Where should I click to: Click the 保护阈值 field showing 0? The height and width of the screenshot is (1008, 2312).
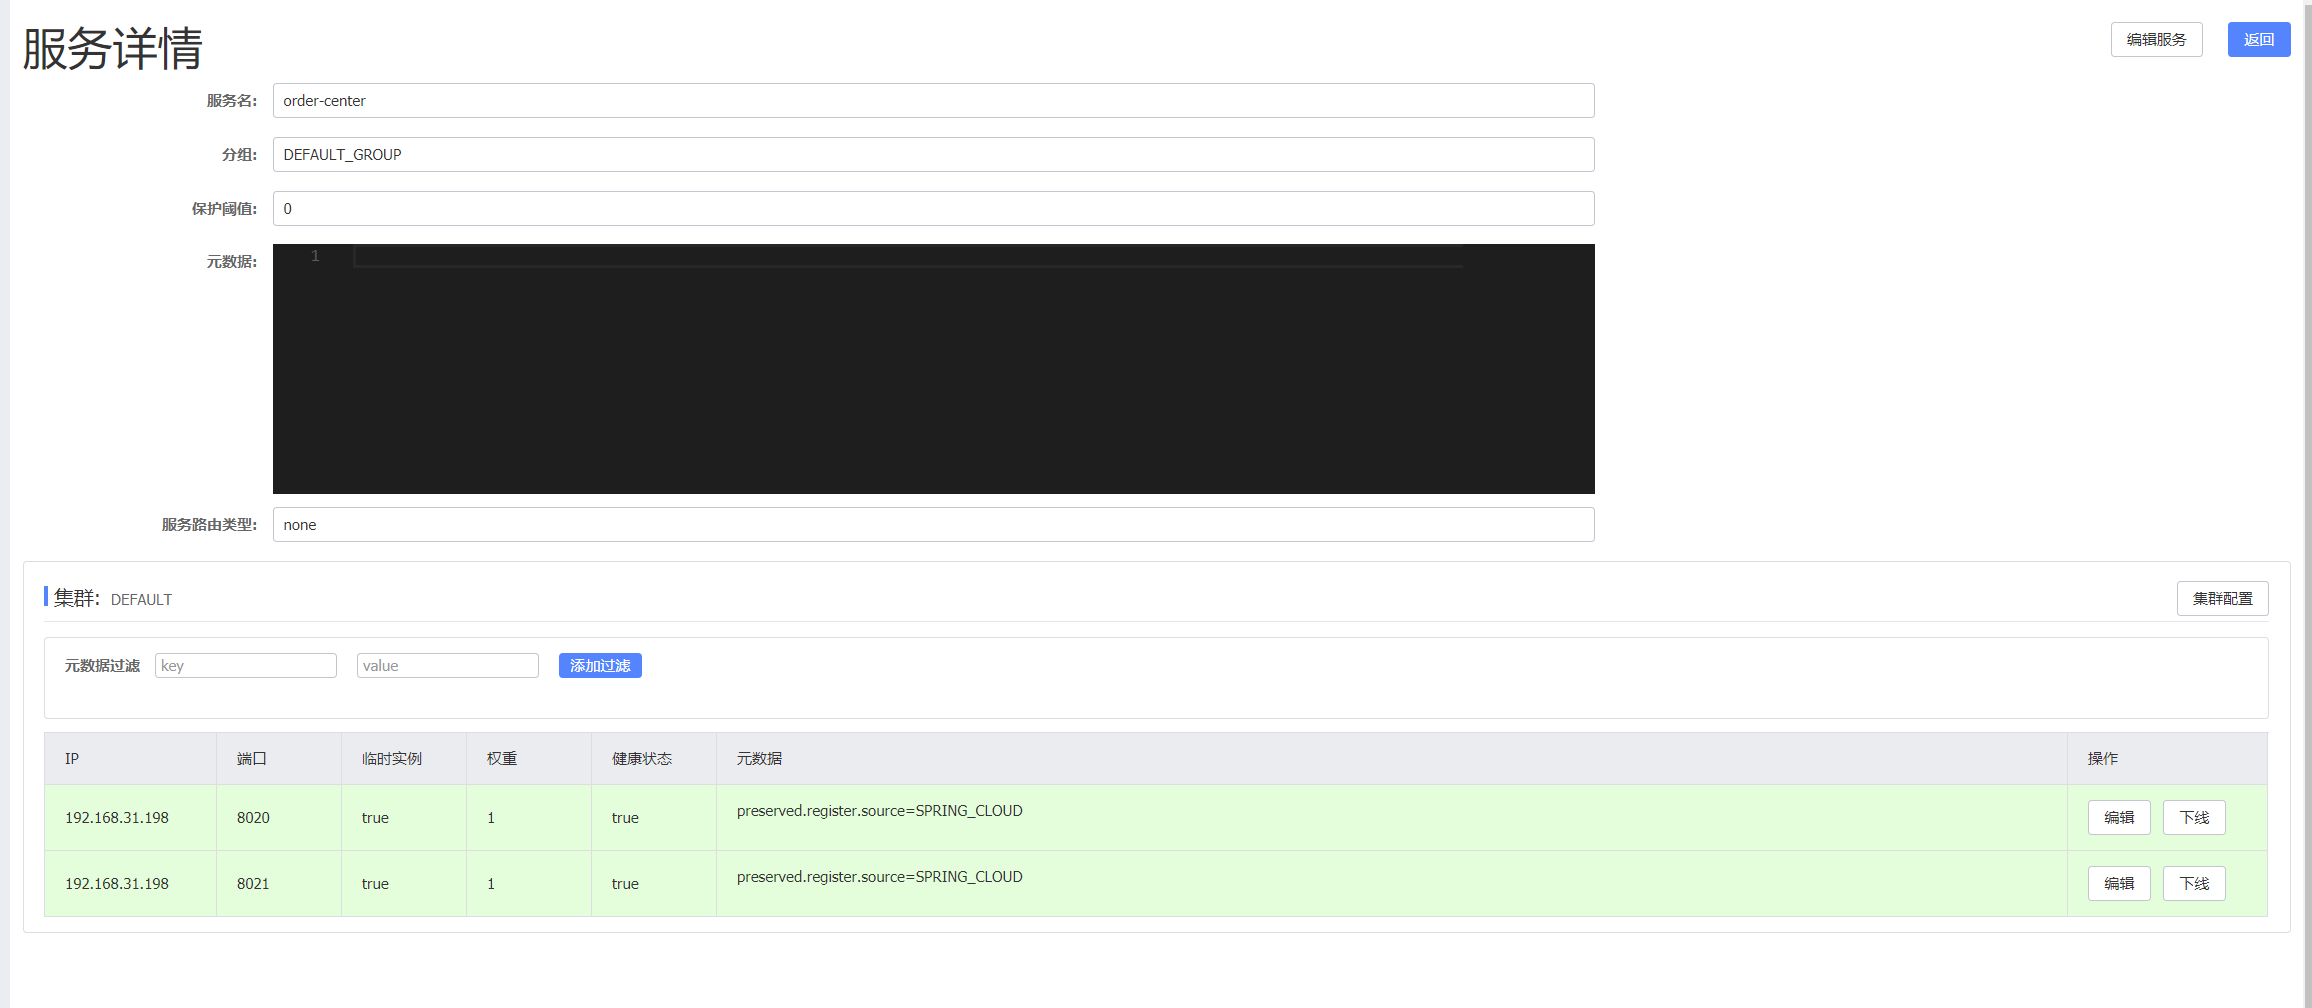point(933,209)
